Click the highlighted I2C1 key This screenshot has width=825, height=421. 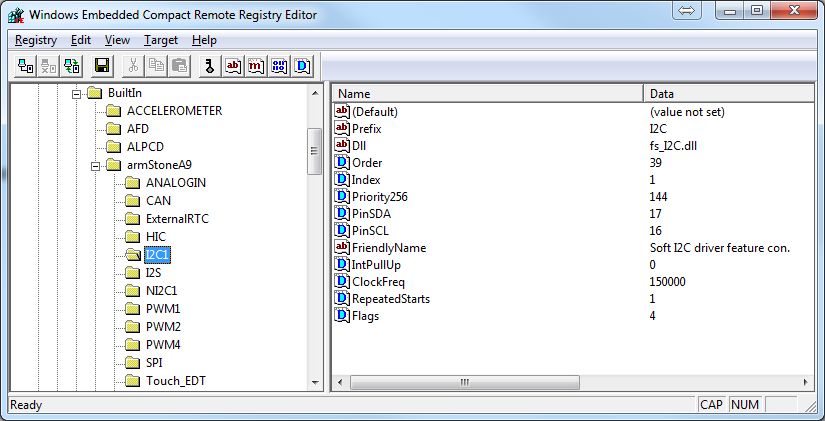(x=157, y=255)
